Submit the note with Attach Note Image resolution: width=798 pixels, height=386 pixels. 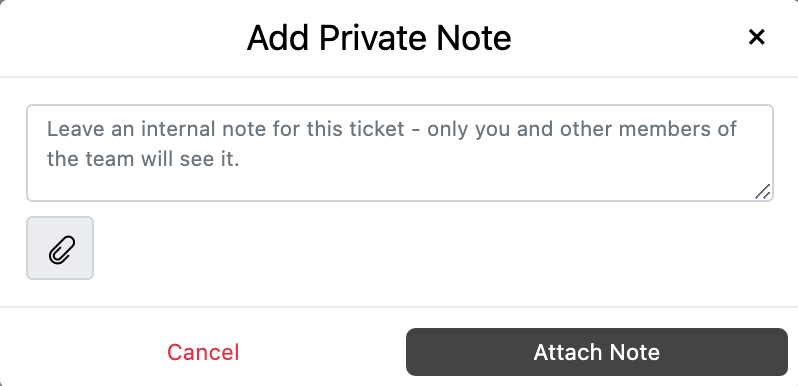pos(596,352)
